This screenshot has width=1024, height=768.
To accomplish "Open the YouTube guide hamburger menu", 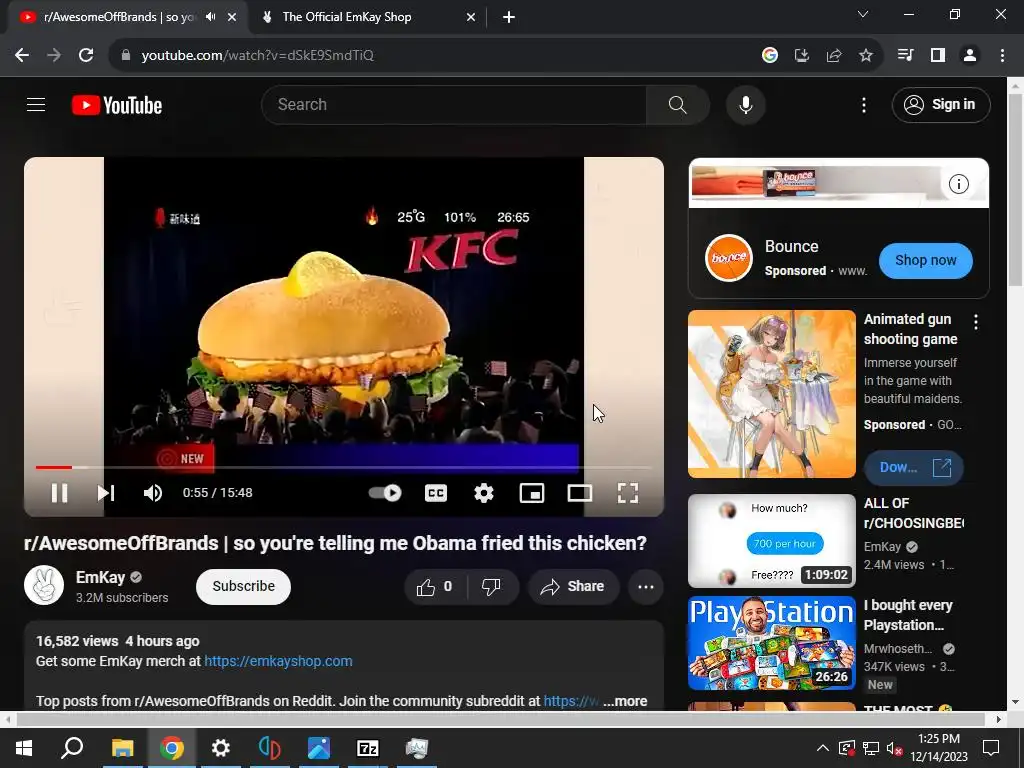I will tap(36, 104).
